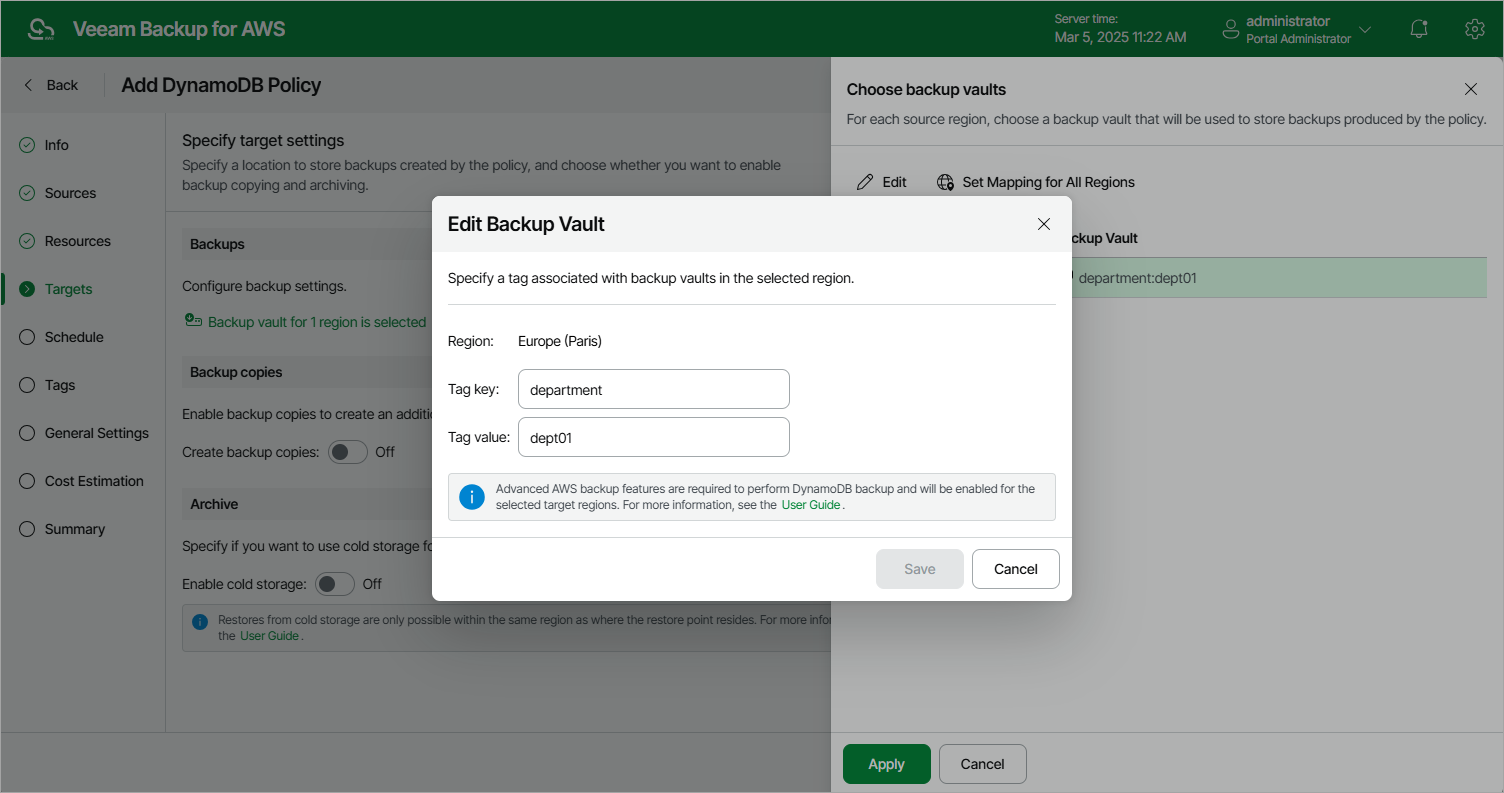The image size is (1504, 793).
Task: Open the Summary wizard step
Action: tap(75, 529)
